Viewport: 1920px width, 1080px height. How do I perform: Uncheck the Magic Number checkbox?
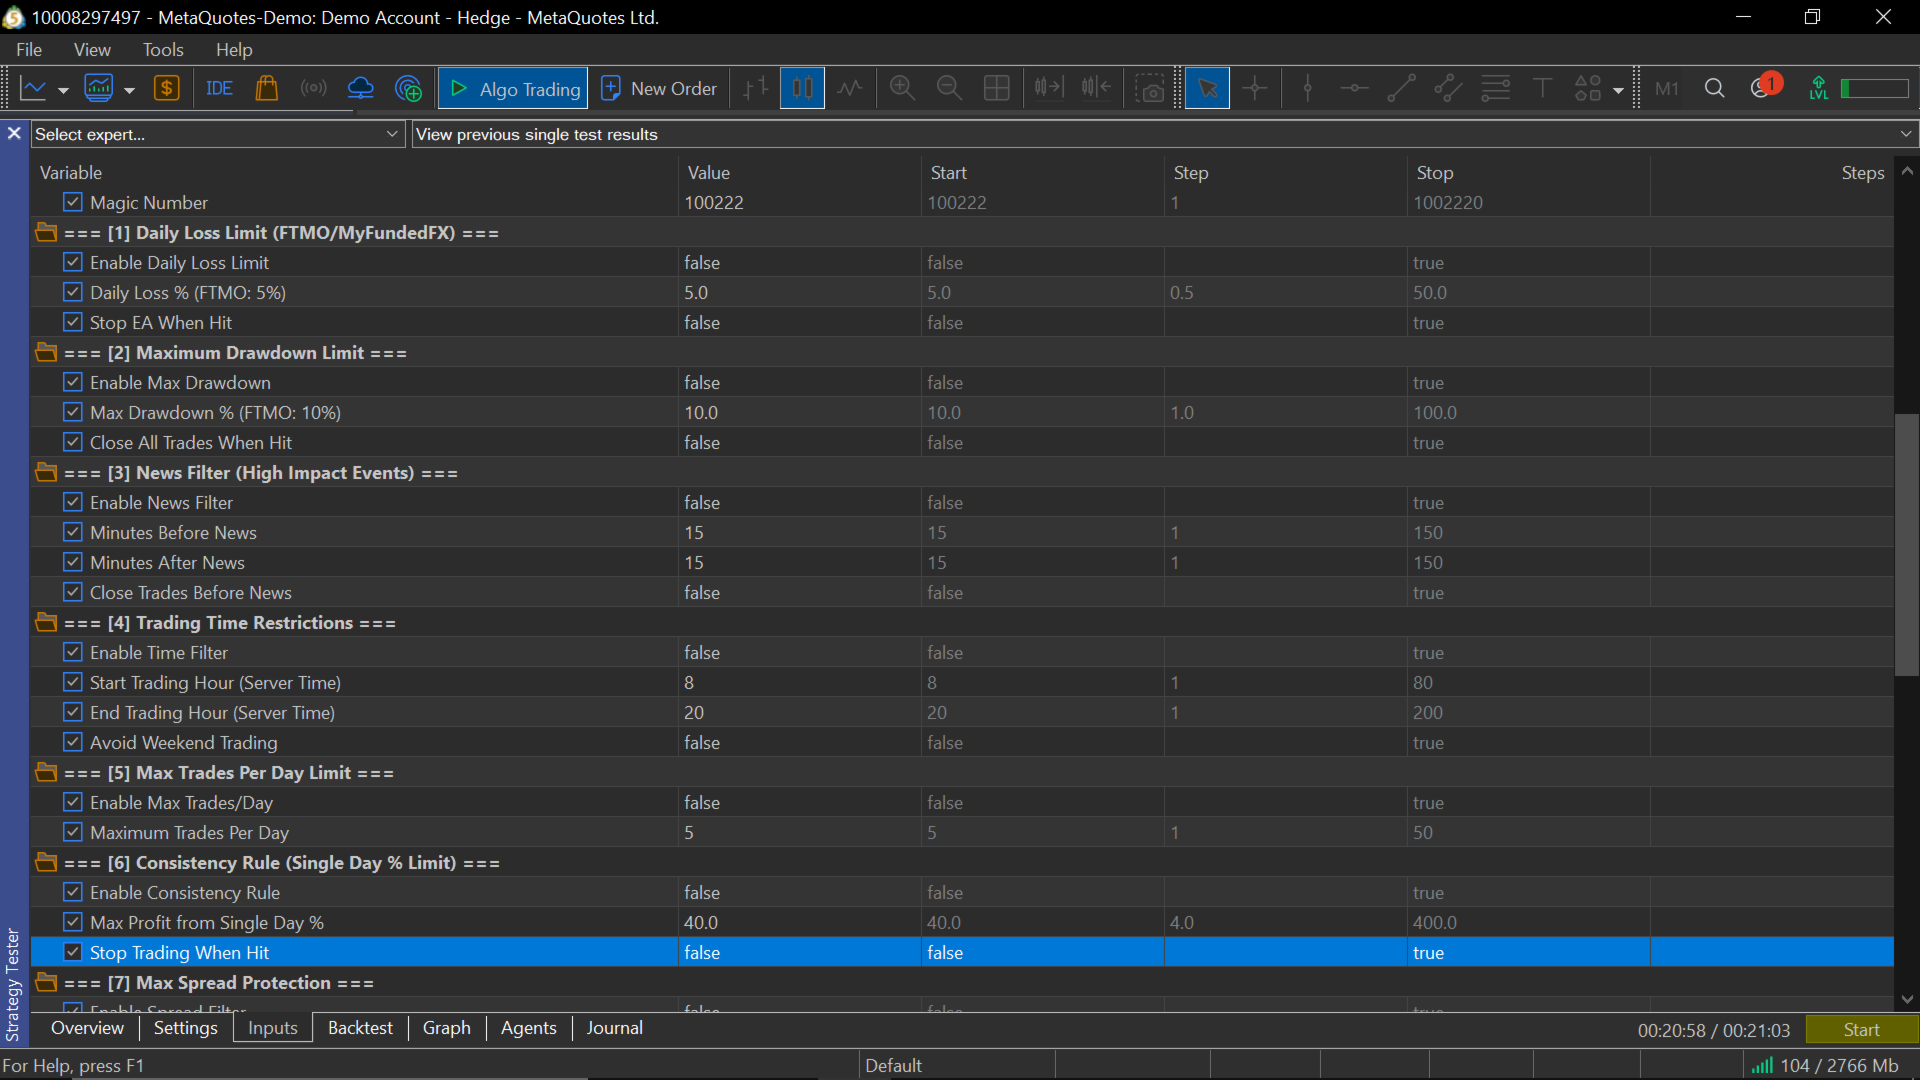click(73, 202)
